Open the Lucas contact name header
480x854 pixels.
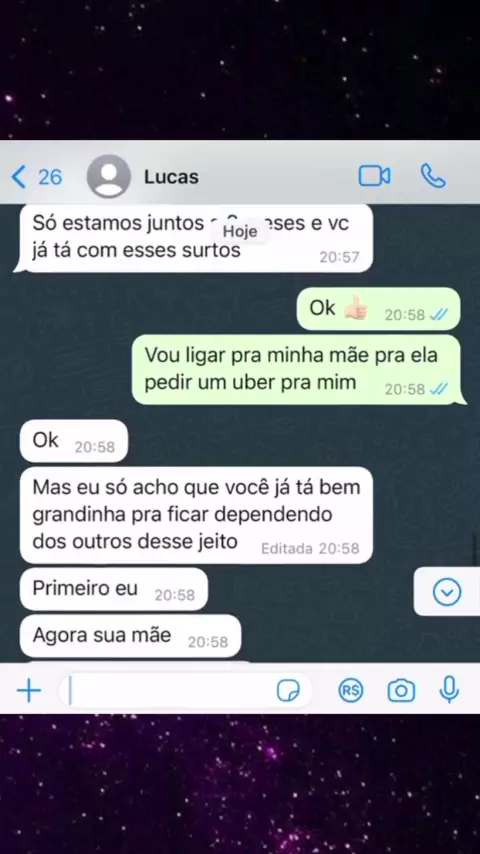coord(171,177)
